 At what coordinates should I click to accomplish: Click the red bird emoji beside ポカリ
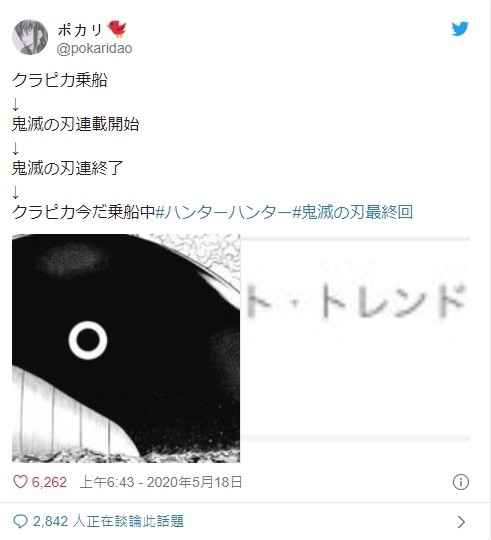coord(117,29)
